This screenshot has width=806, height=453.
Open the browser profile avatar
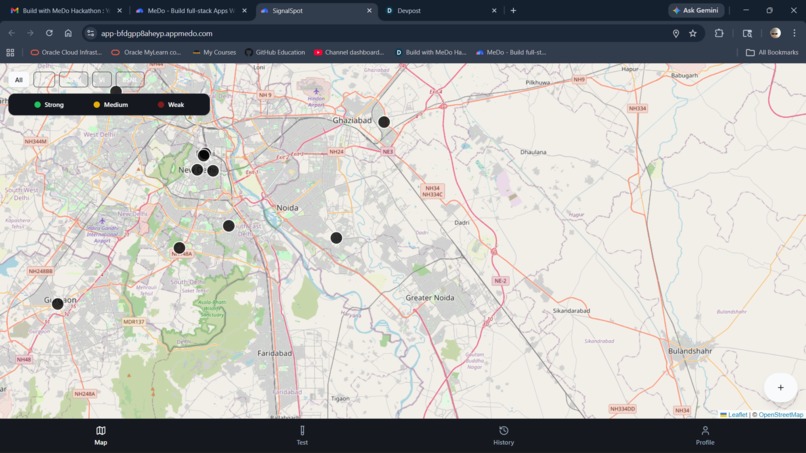point(775,33)
